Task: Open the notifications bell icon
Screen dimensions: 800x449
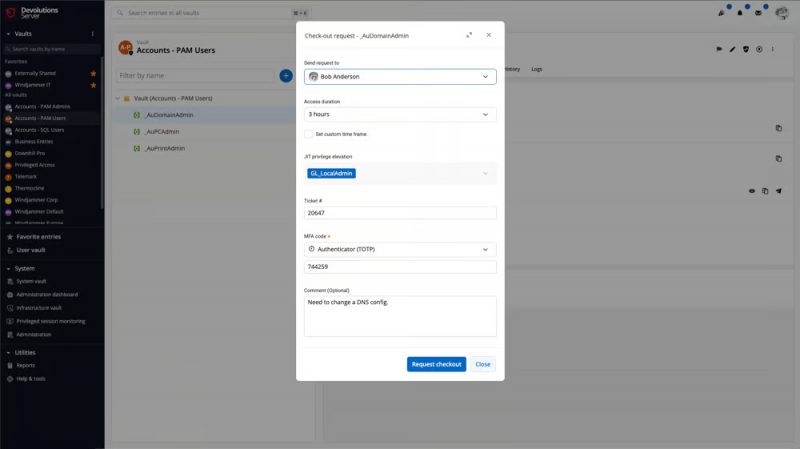Action: coord(740,13)
